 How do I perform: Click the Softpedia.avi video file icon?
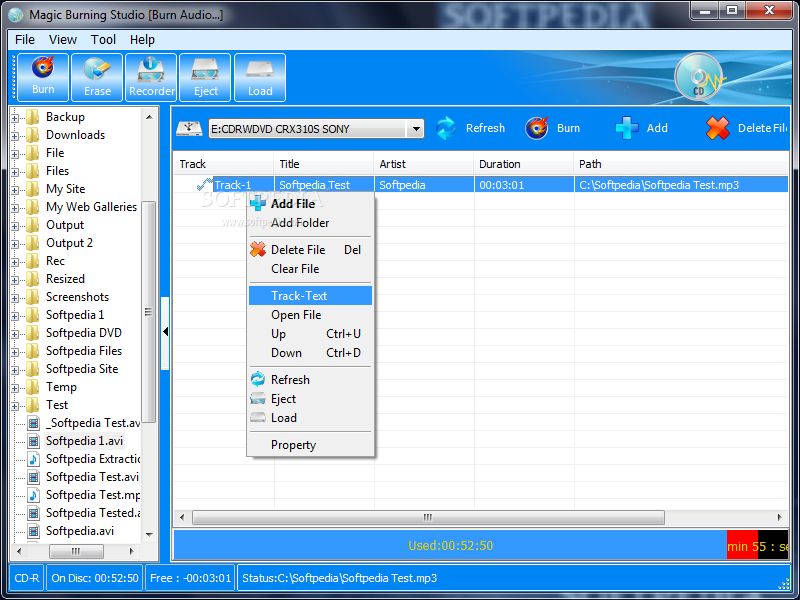(34, 531)
